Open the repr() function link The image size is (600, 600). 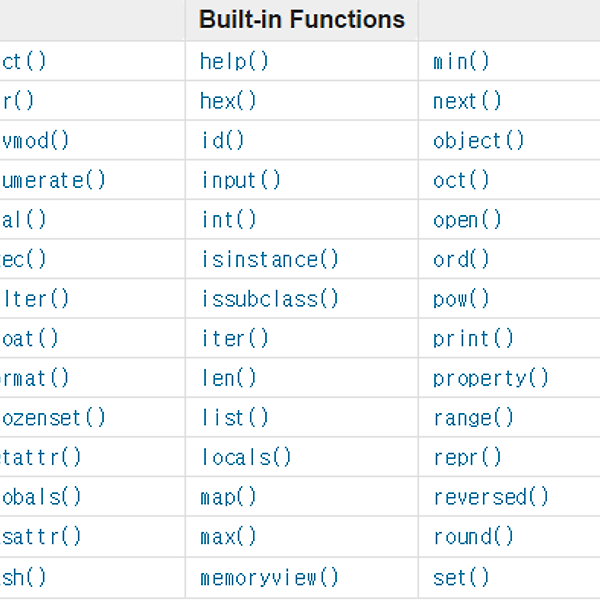(468, 458)
